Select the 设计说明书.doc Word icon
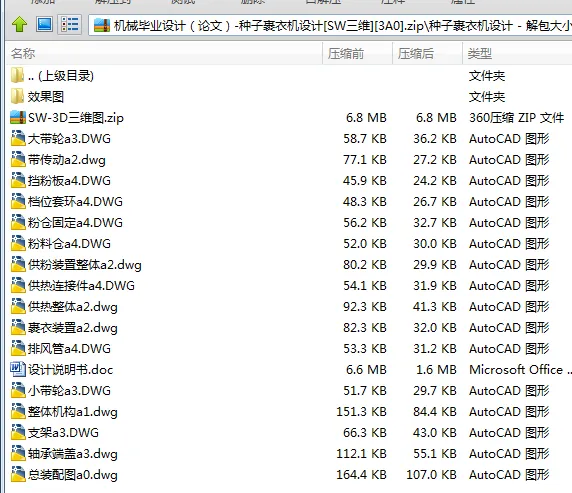The width and height of the screenshot is (572, 493). pos(18,369)
